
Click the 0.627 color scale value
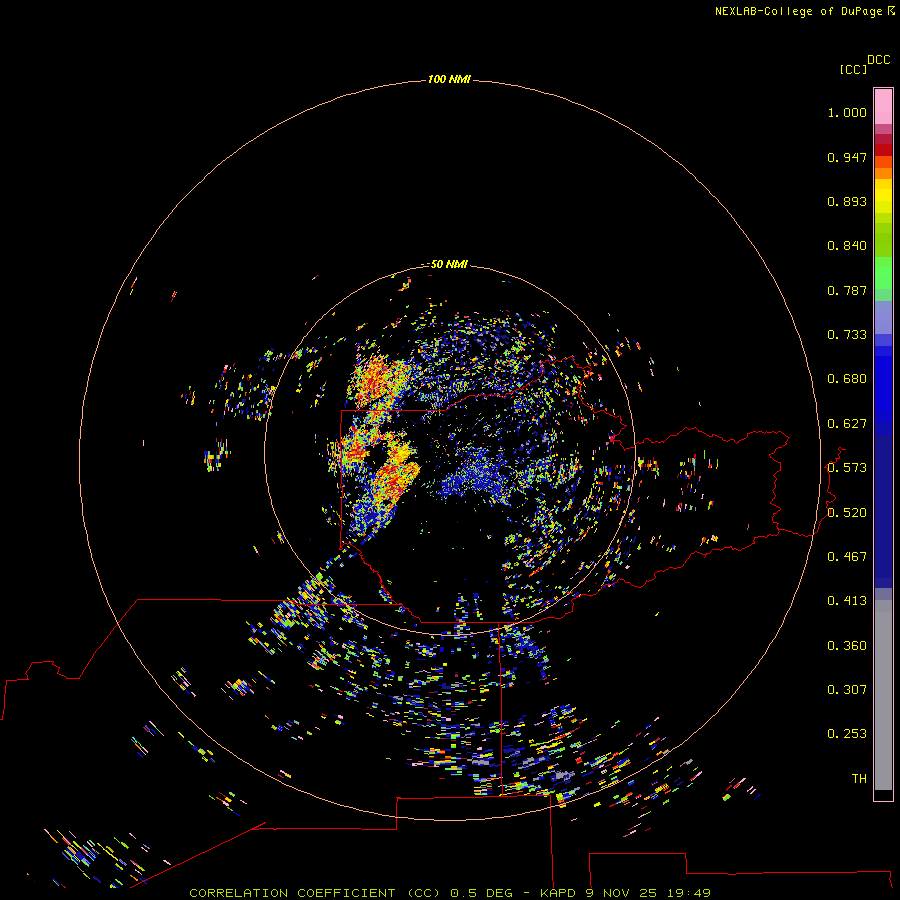click(x=847, y=424)
